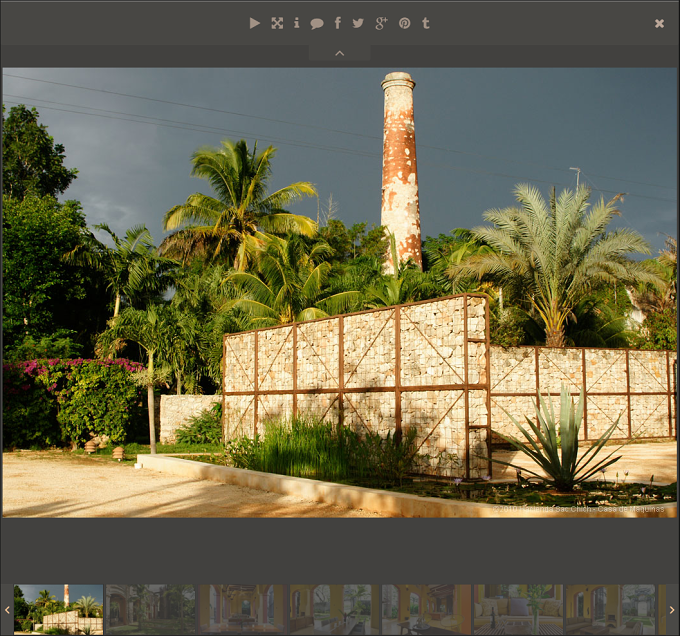The image size is (680, 636).
Task: Click the main photo of the chimney
Action: coord(340,293)
